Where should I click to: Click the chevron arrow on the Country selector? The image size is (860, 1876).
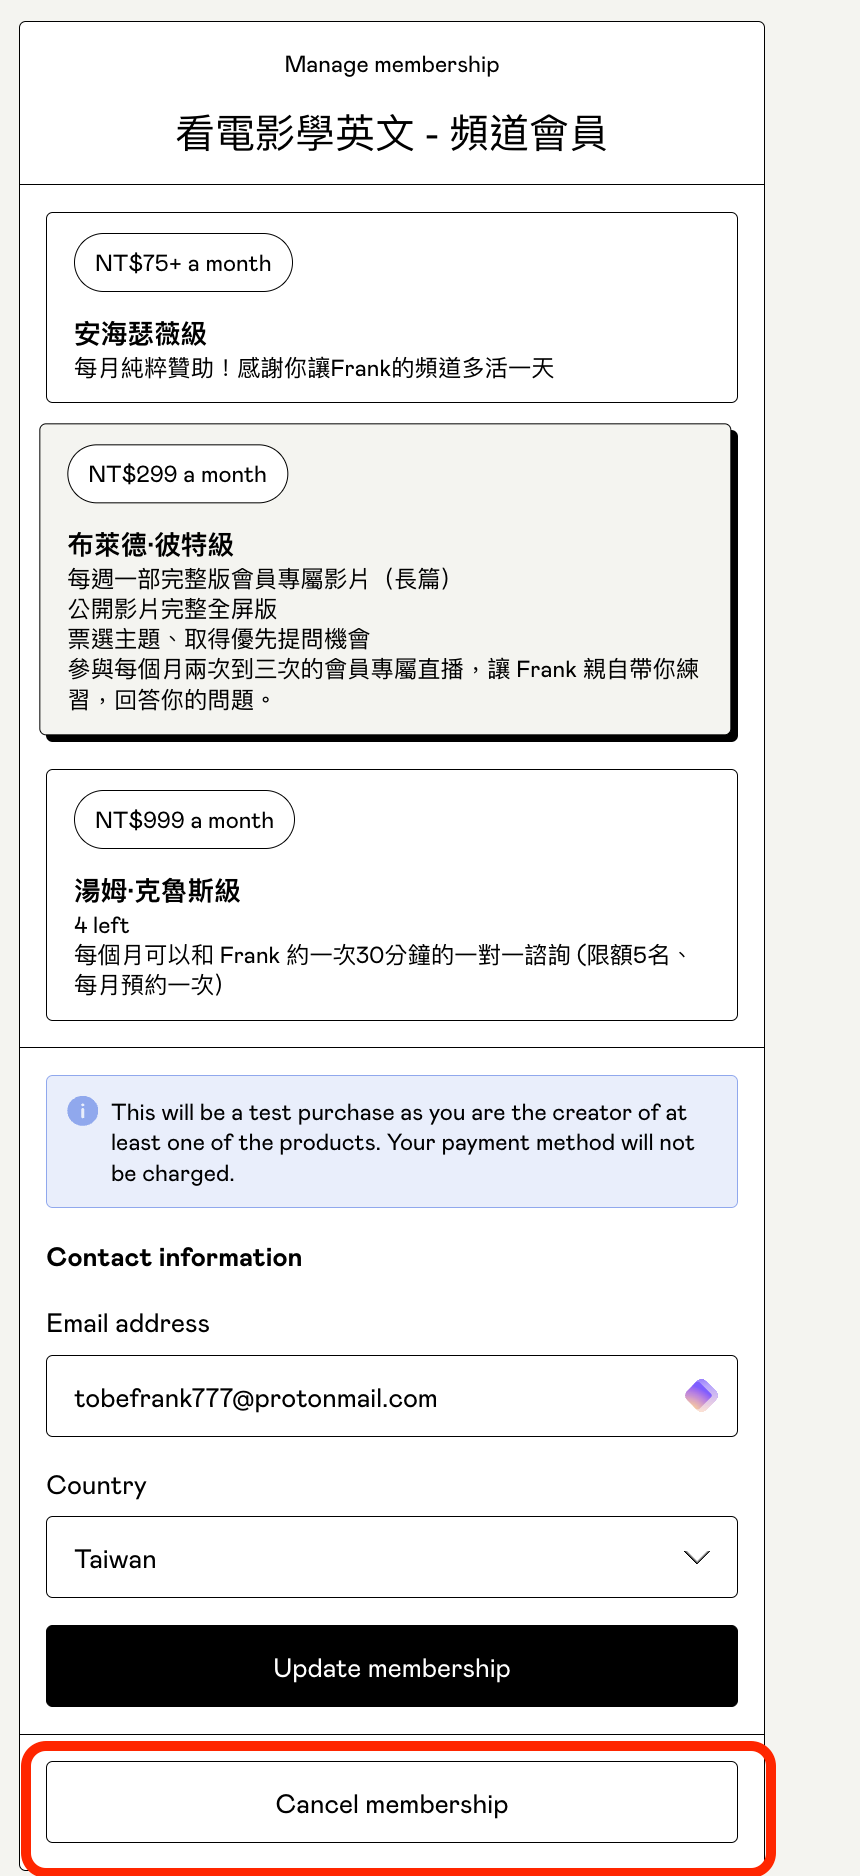click(x=696, y=1557)
